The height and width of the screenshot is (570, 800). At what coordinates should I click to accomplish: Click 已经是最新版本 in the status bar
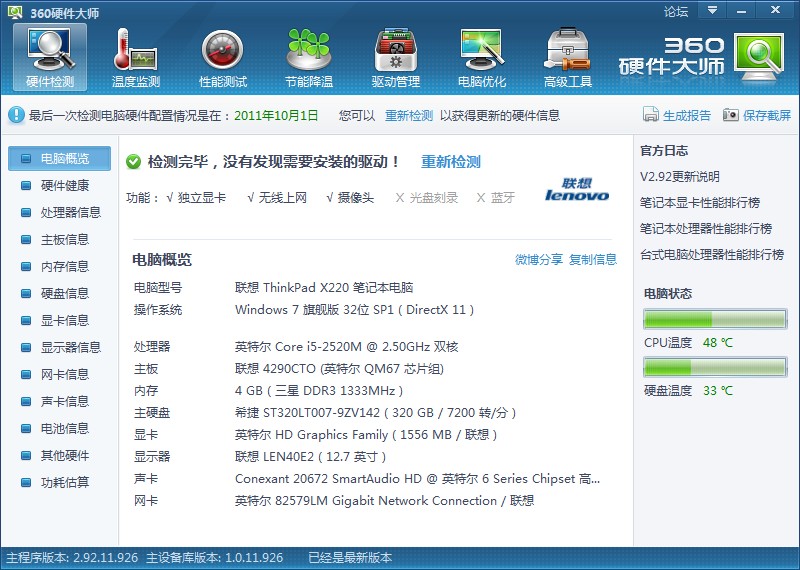(x=350, y=558)
